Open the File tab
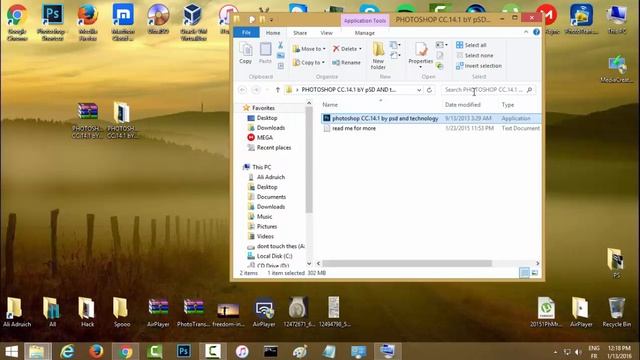The width and height of the screenshot is (640, 360). pos(246,32)
